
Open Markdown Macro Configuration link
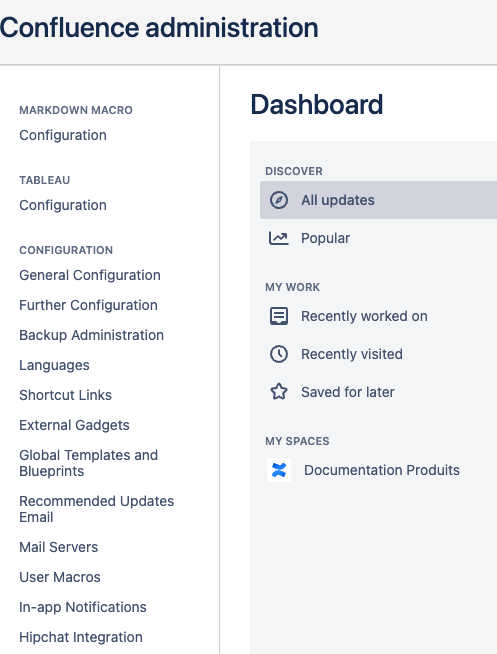pos(63,135)
